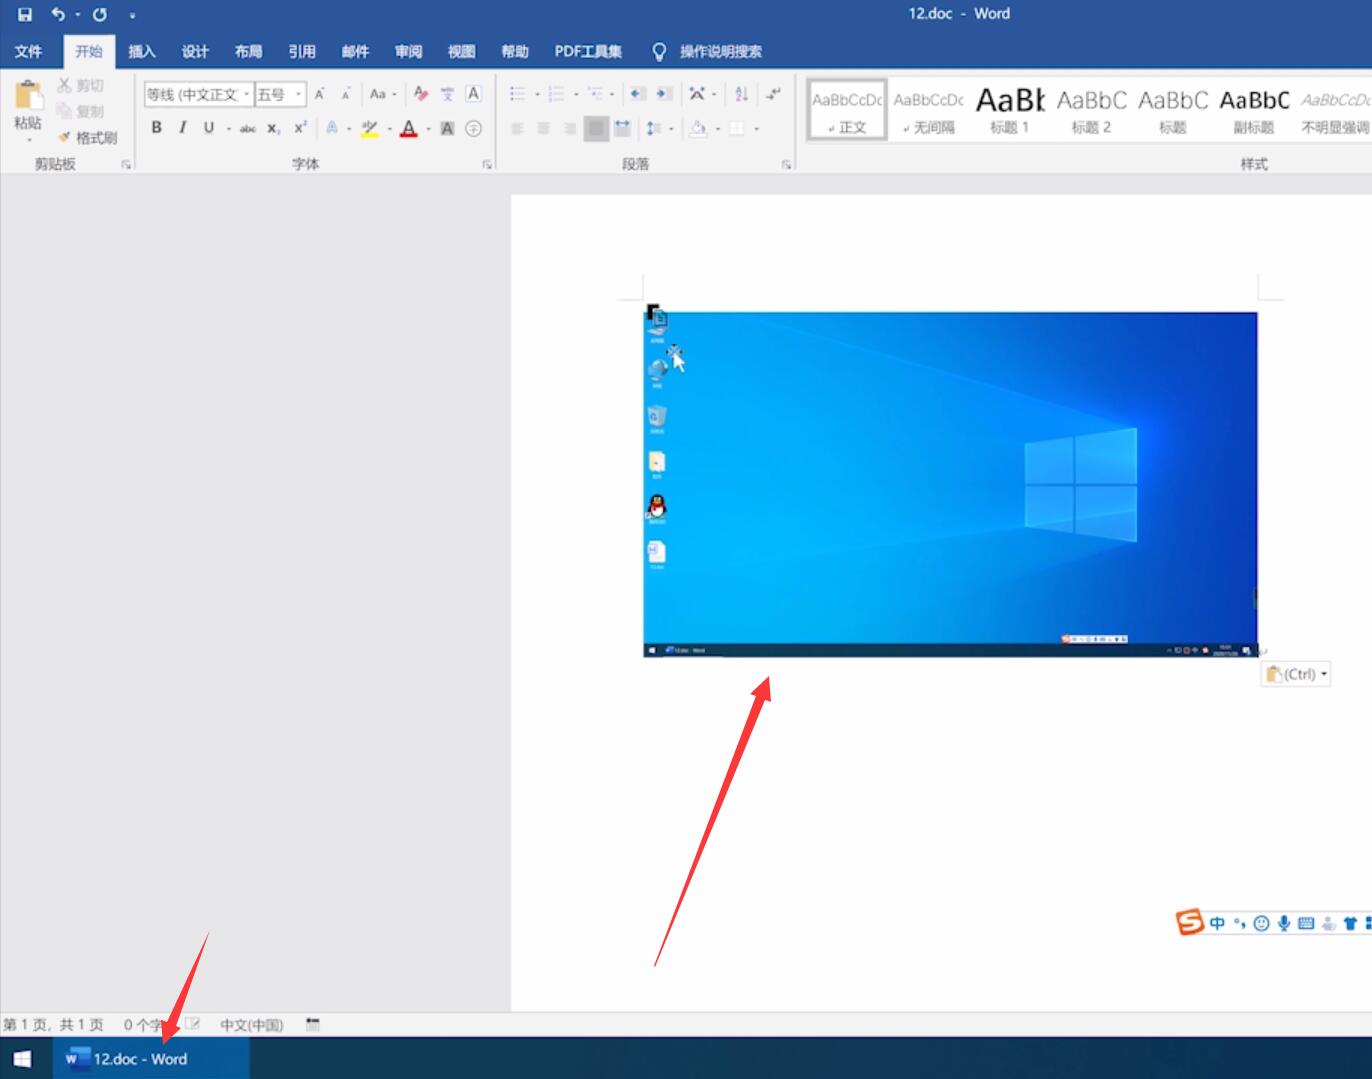Screen dimensions: 1372x1079
Task: Toggle justify alignment
Action: 596,128
